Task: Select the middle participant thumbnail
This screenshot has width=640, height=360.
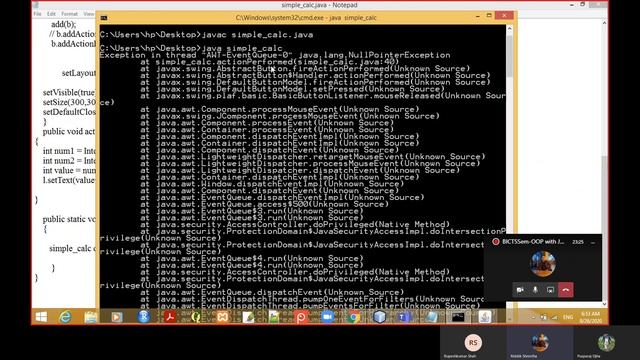Action: (540, 342)
